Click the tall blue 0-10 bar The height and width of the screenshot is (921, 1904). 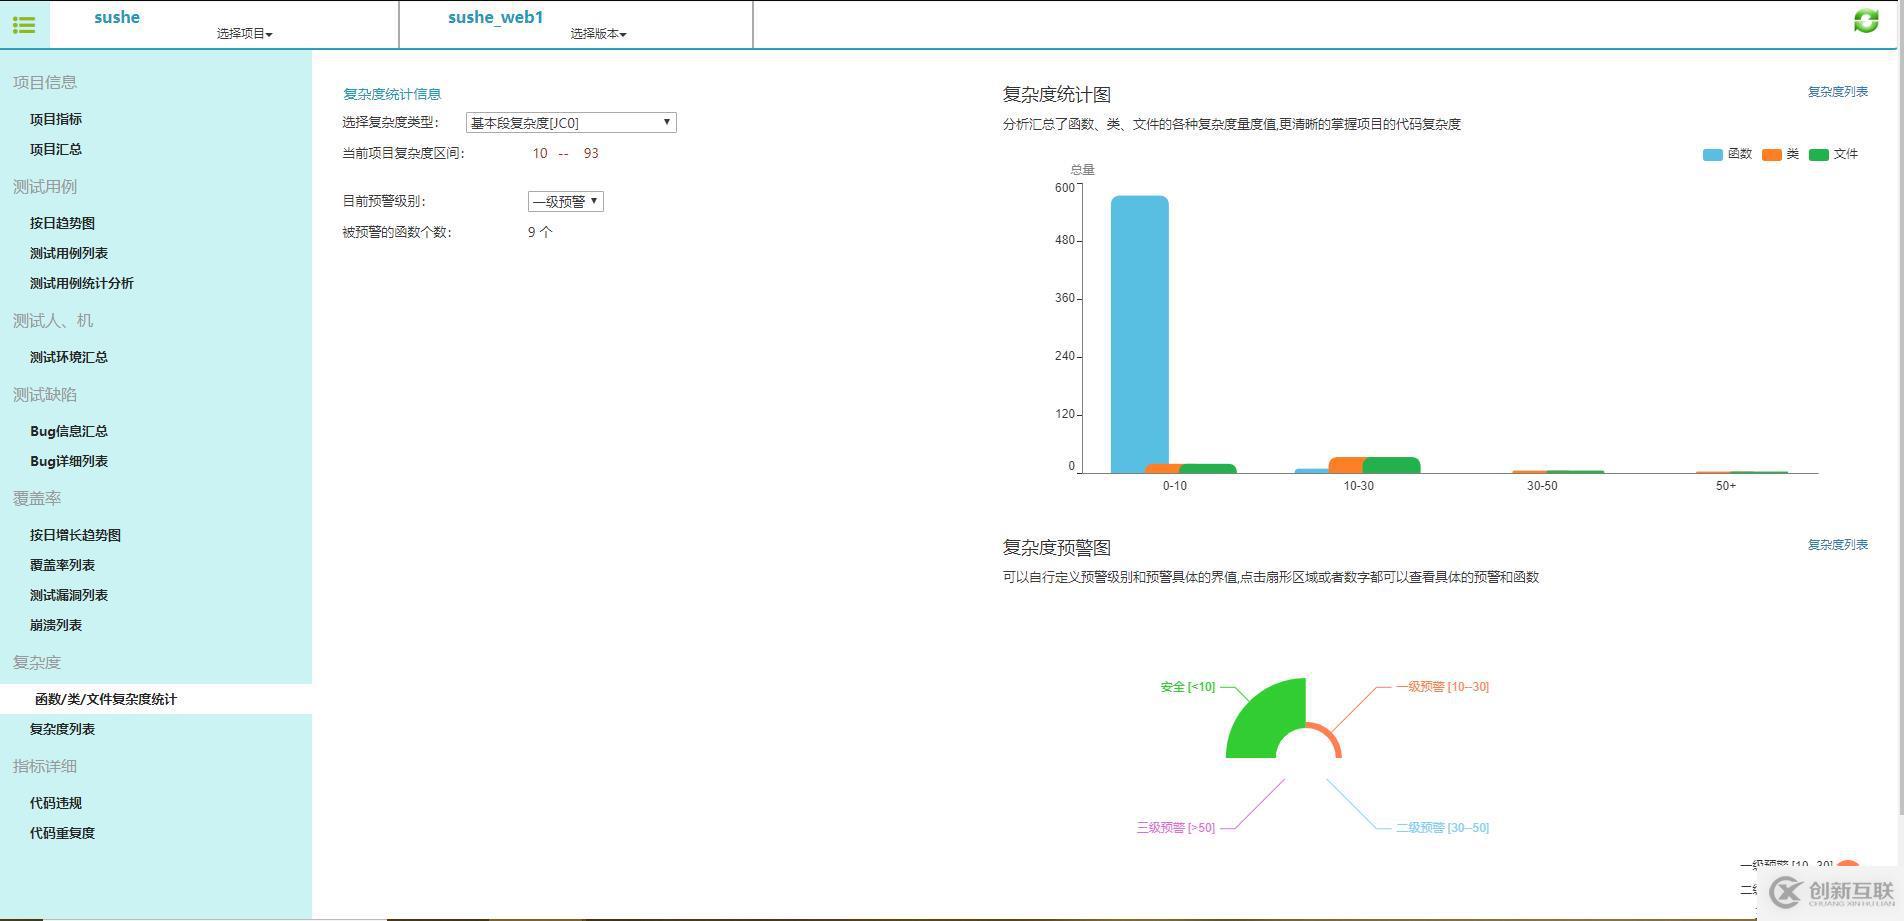pyautogui.click(x=1139, y=330)
